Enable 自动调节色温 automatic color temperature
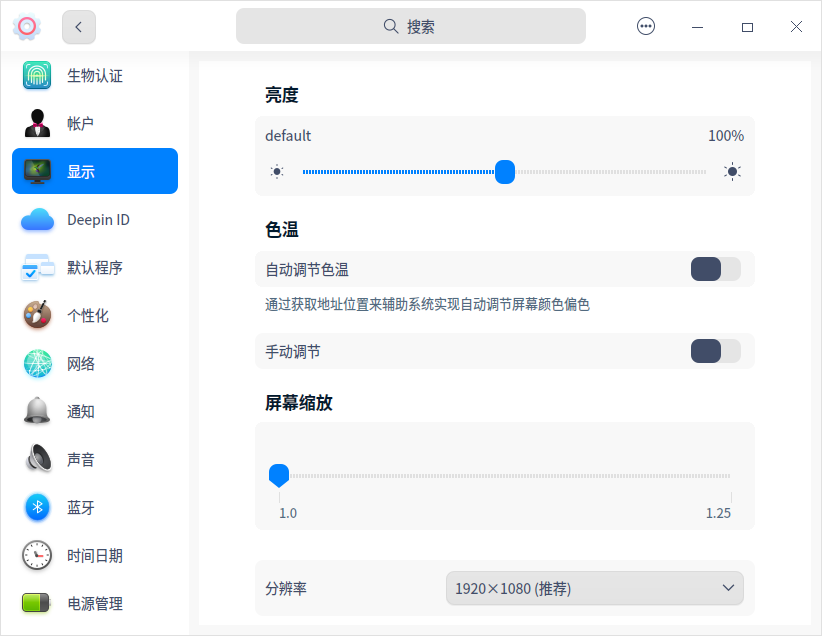Viewport: 822px width, 636px height. [715, 269]
